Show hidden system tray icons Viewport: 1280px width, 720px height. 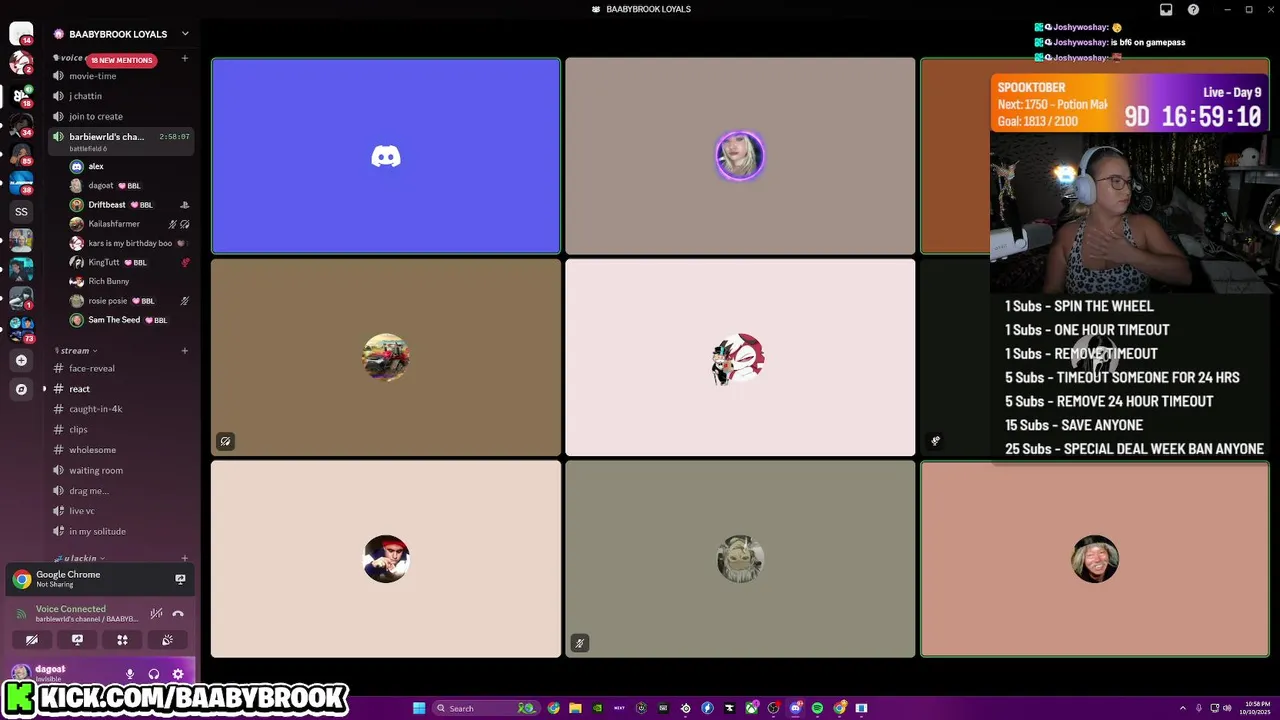pos(1184,708)
